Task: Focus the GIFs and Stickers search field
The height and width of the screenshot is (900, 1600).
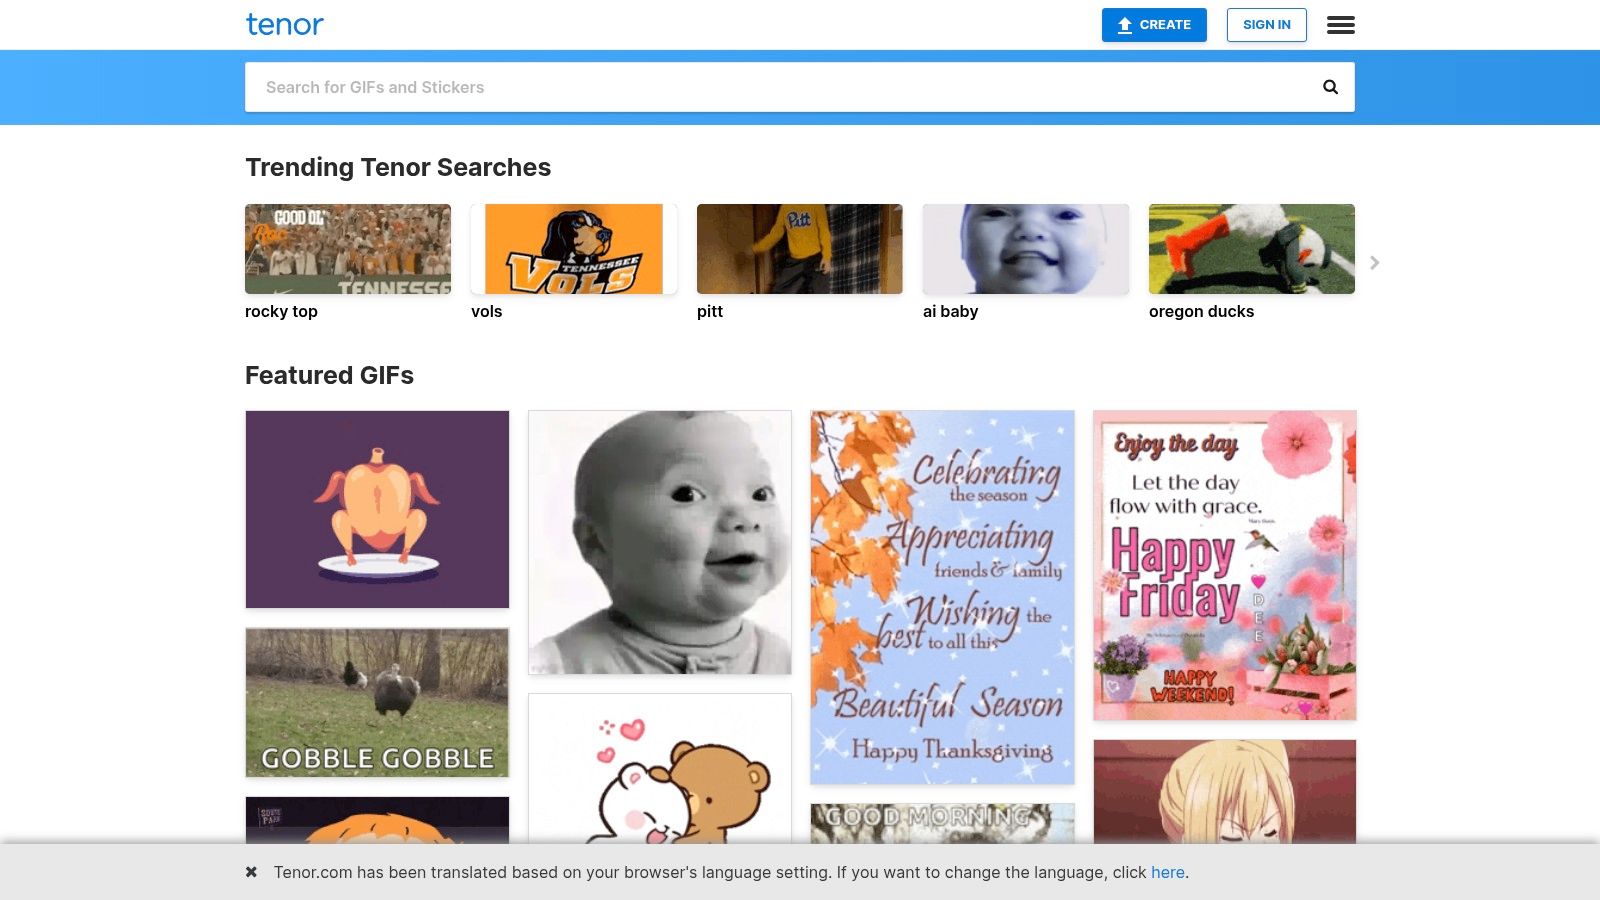Action: [x=780, y=87]
